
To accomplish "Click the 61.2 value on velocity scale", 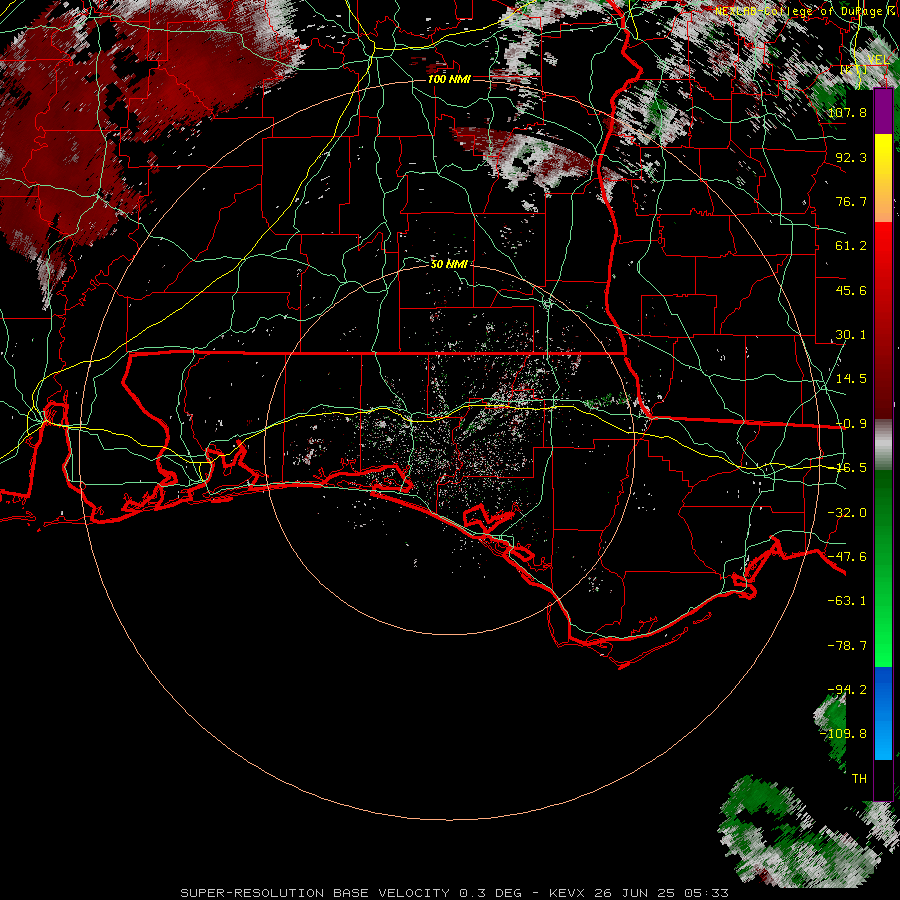I will coord(851,246).
